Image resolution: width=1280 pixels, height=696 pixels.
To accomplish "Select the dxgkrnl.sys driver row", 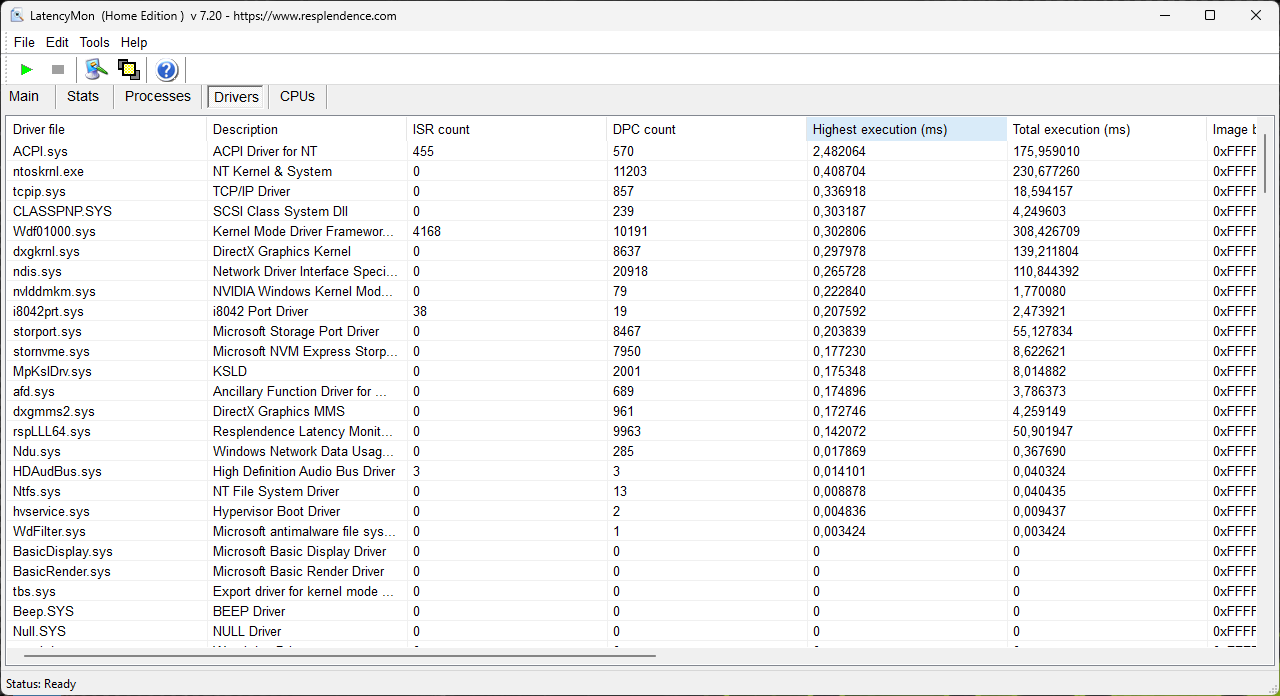I will (632, 251).
